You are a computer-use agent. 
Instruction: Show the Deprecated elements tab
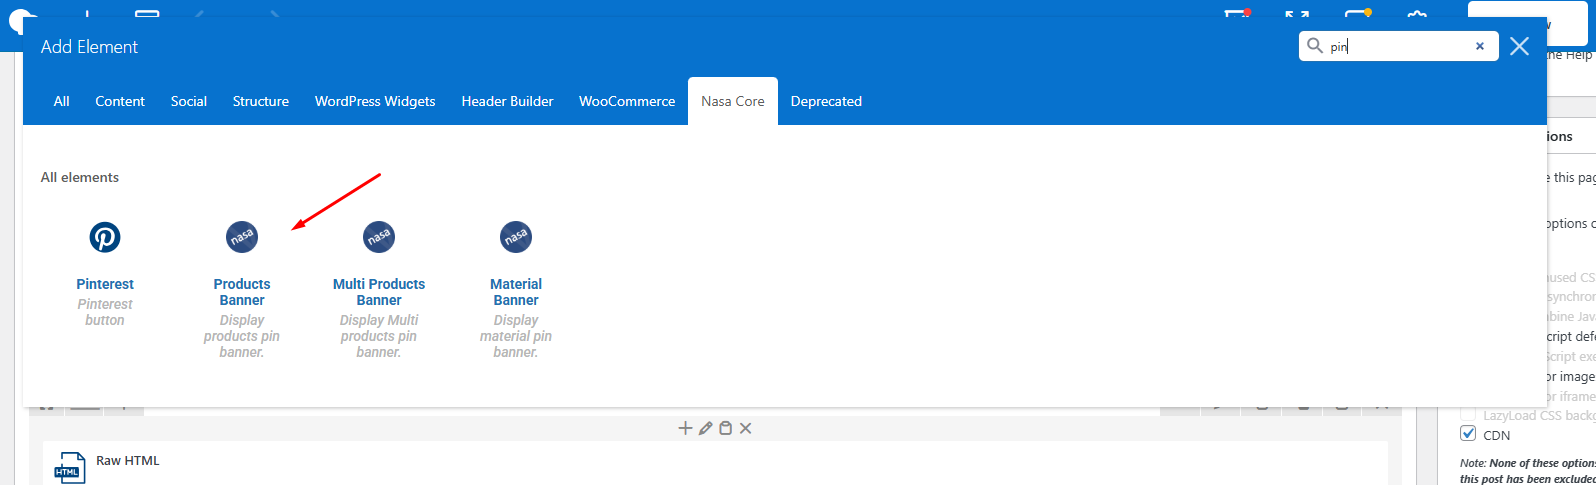[x=826, y=101]
